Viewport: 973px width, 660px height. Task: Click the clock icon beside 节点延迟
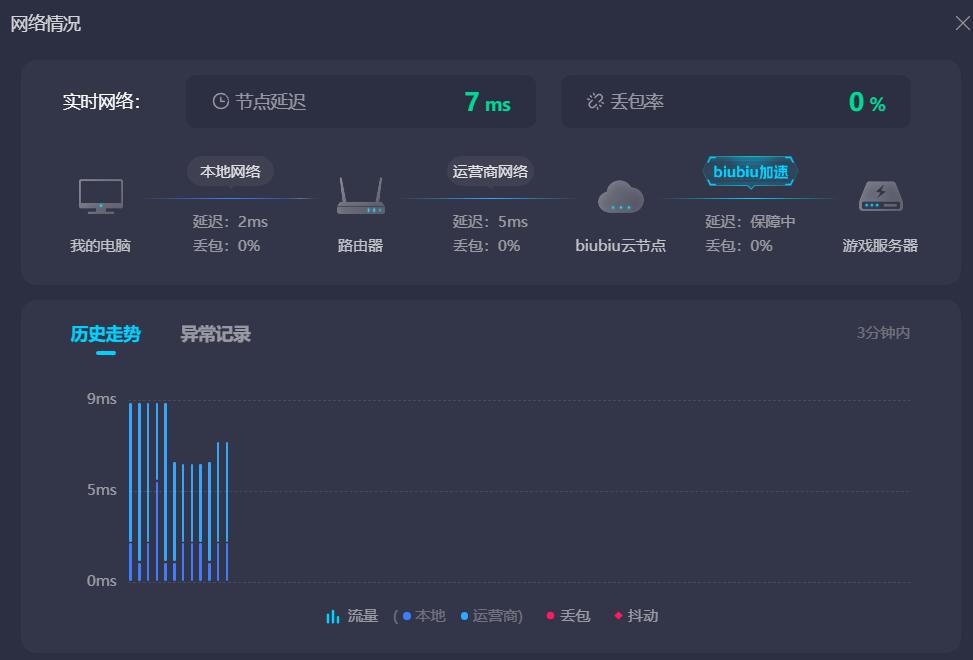point(221,101)
